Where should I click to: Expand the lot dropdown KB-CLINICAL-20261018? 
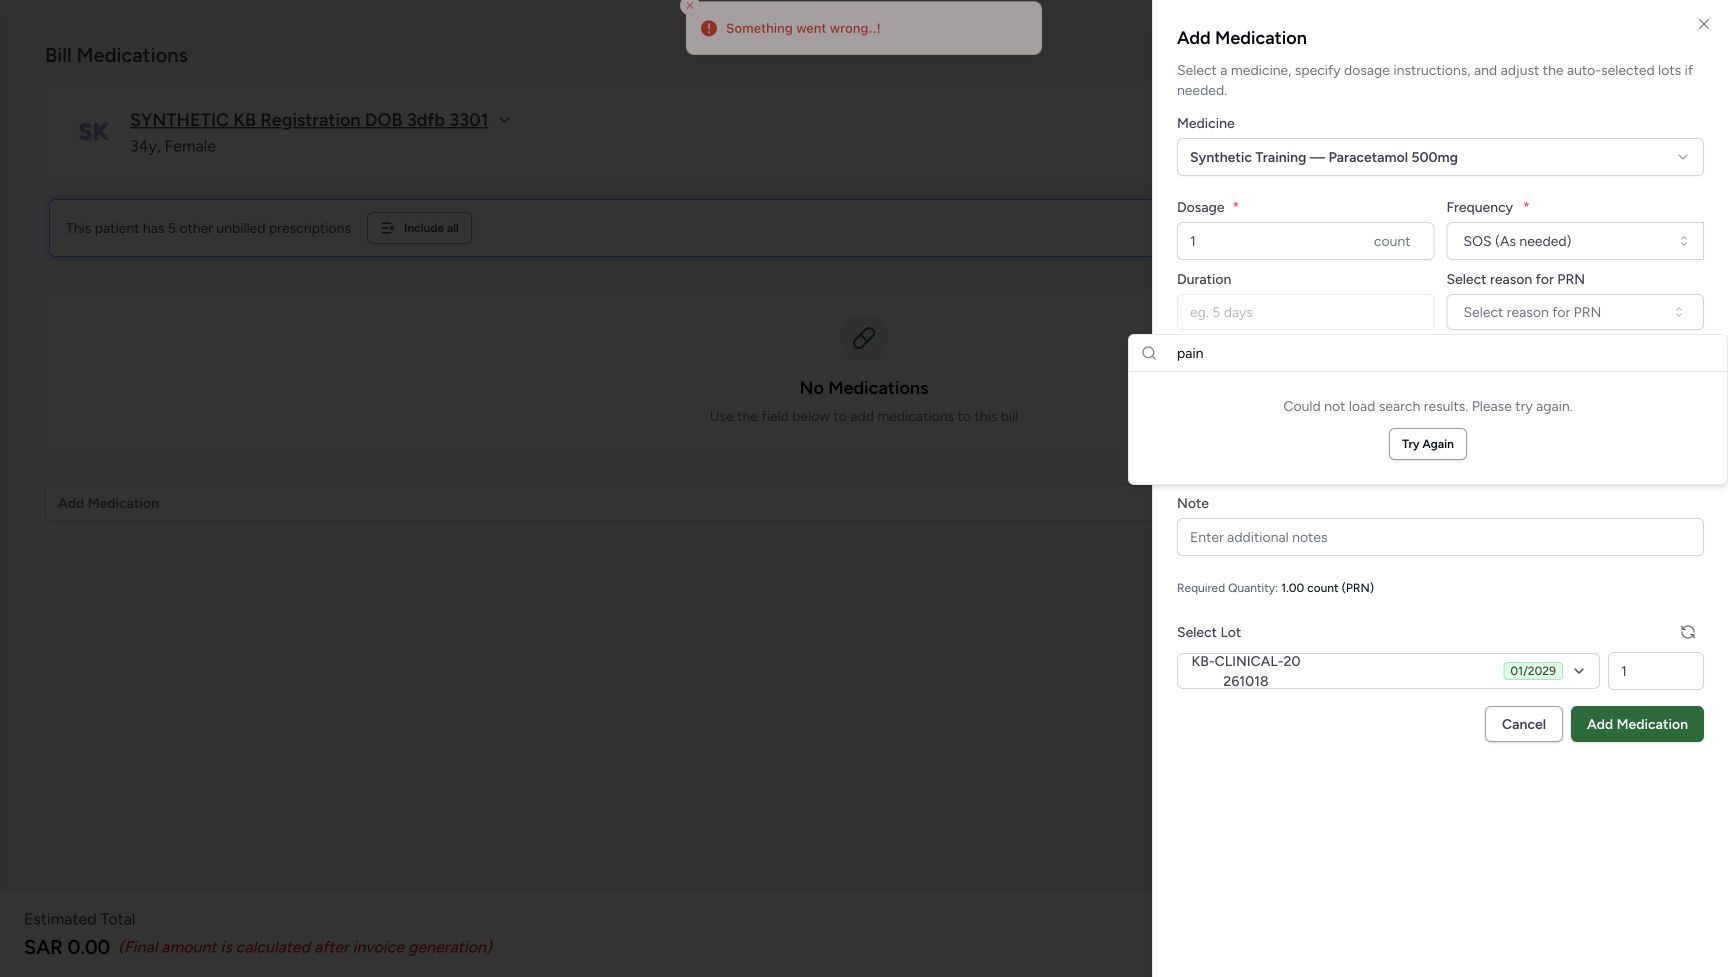tap(1388, 671)
